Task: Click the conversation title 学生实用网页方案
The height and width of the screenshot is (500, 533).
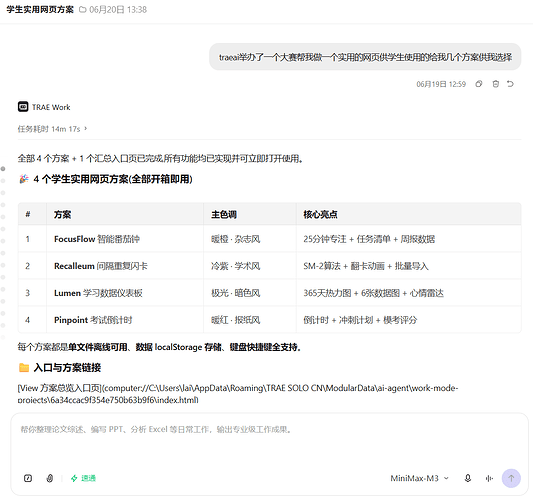Action: pyautogui.click(x=40, y=10)
